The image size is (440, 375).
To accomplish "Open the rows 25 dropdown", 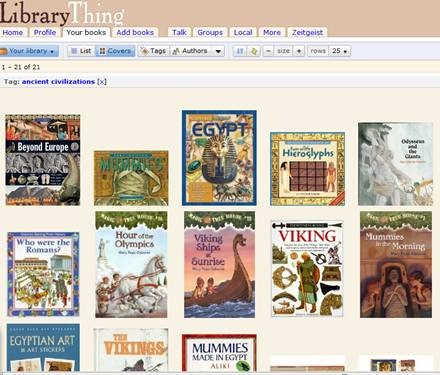I will point(340,51).
